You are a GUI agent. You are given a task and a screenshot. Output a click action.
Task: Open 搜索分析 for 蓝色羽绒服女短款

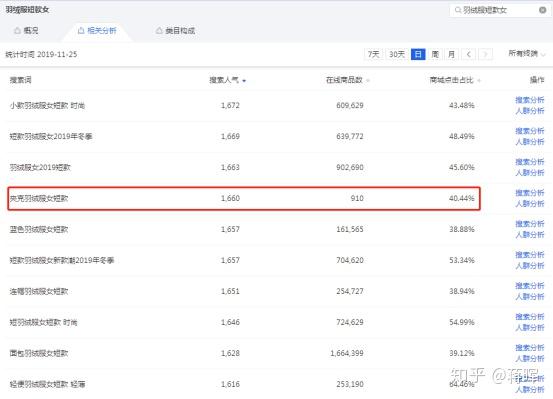tap(529, 224)
